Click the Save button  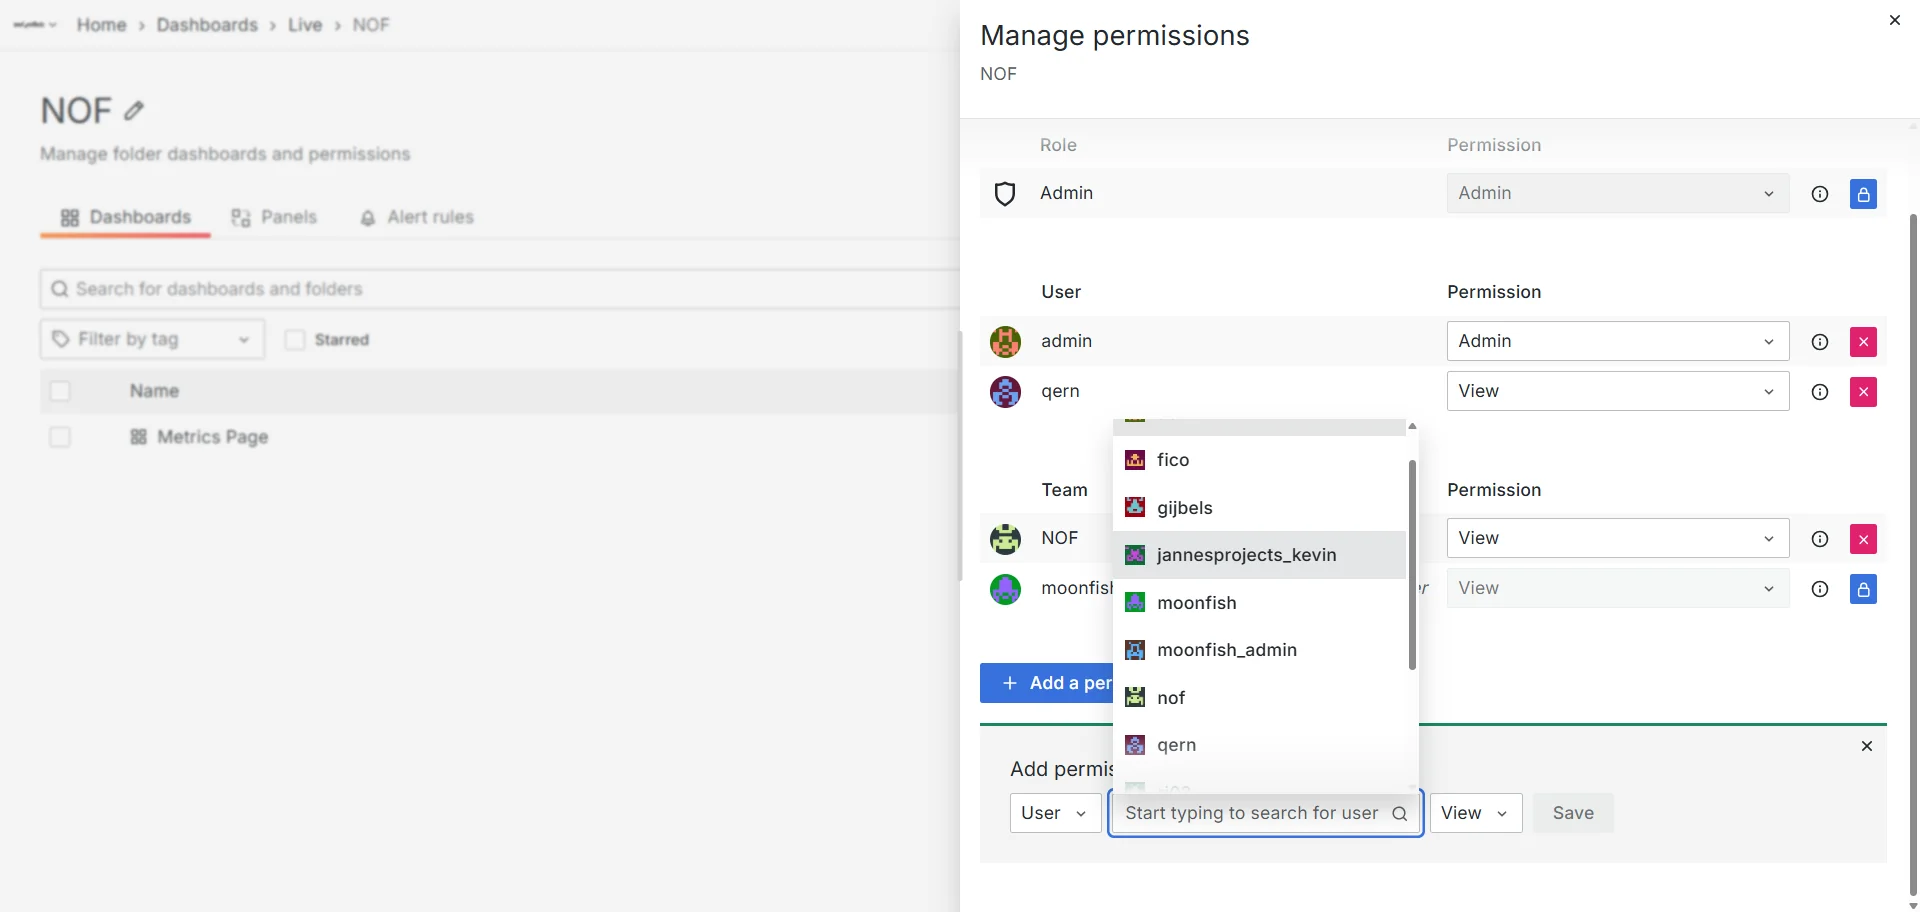[1572, 813]
